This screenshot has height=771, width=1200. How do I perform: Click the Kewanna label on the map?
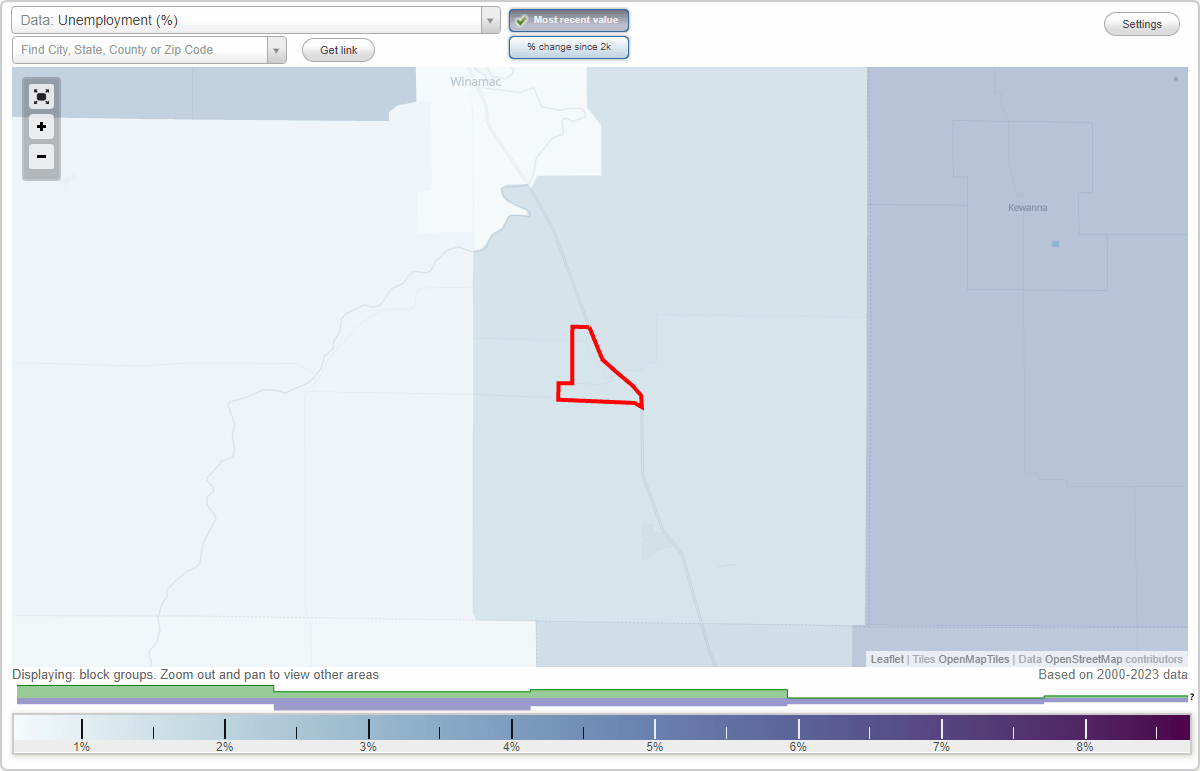[x=1027, y=207]
